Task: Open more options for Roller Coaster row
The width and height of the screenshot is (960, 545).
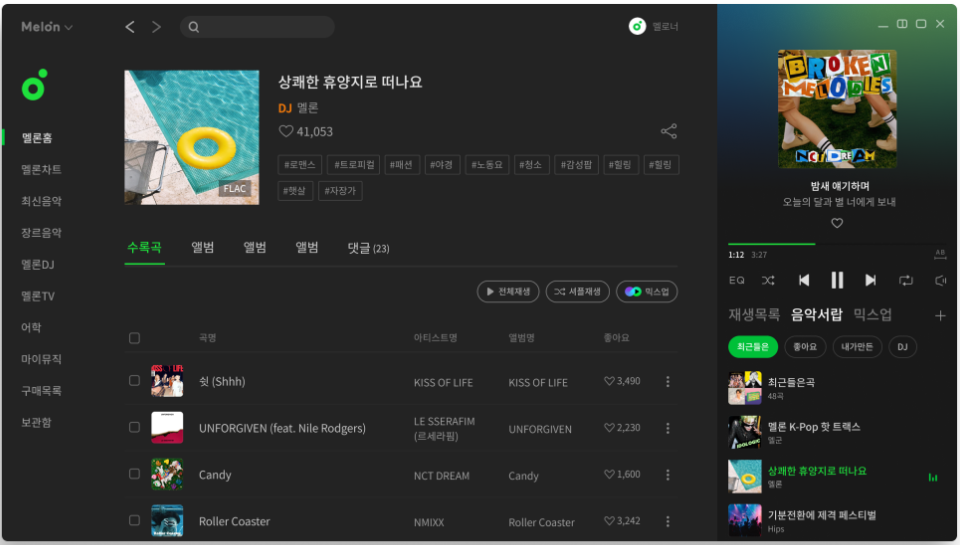Action: [667, 521]
